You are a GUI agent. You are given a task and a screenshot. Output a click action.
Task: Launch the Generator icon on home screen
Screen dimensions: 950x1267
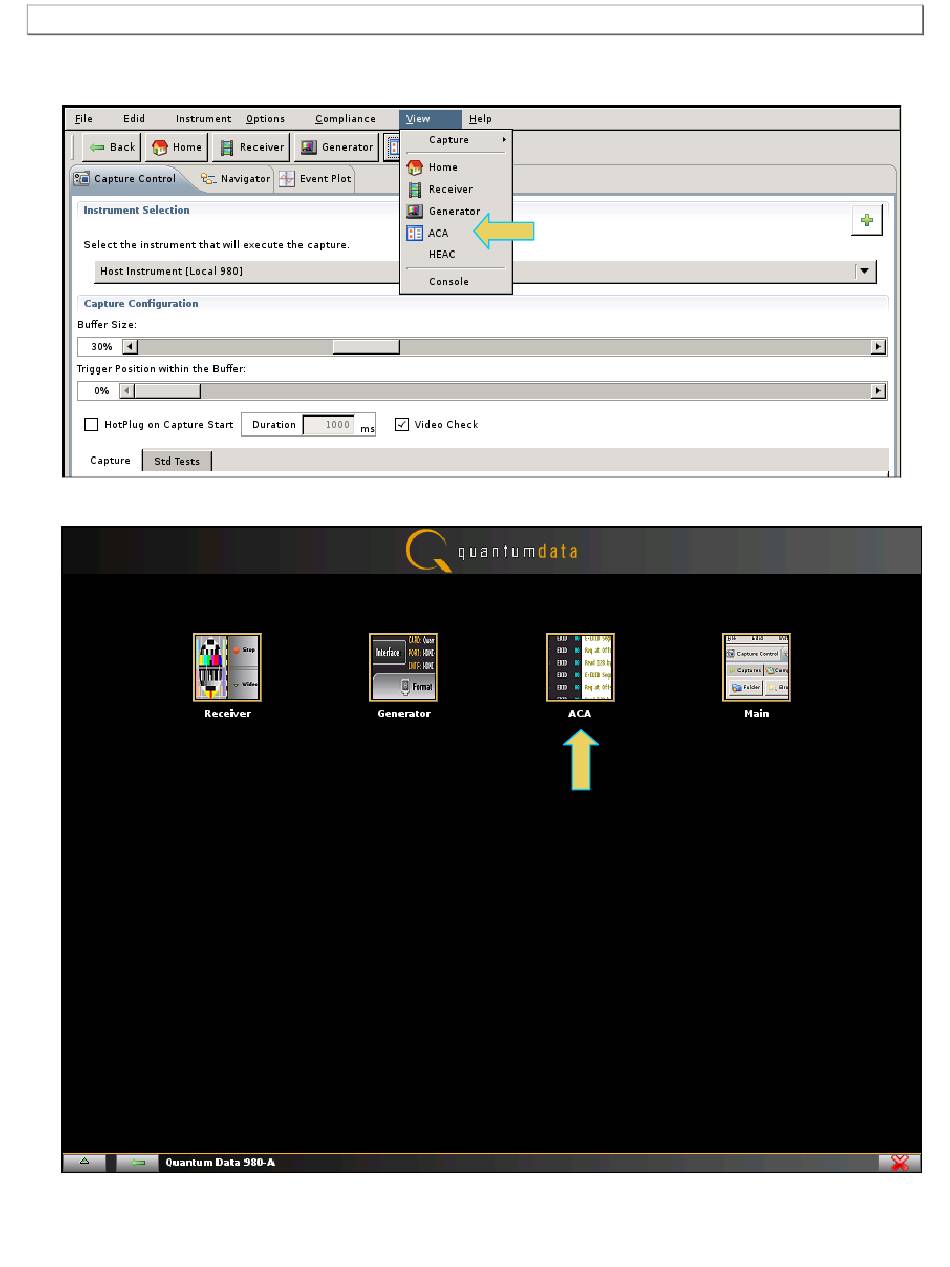403,667
